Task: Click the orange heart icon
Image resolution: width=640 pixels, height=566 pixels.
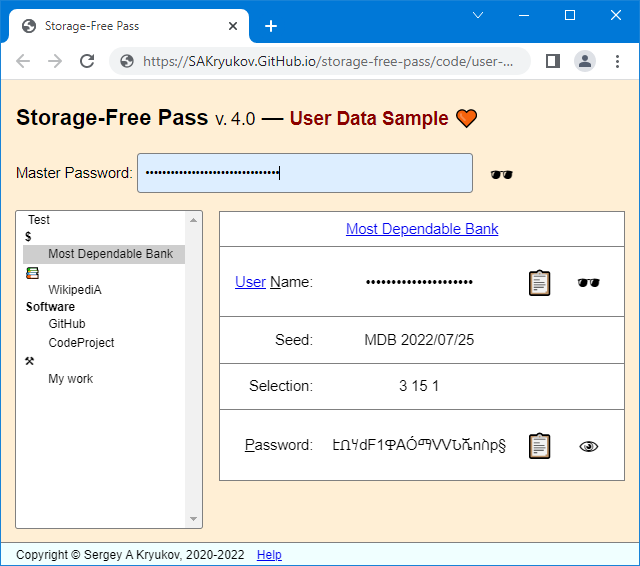Action: coord(466,118)
